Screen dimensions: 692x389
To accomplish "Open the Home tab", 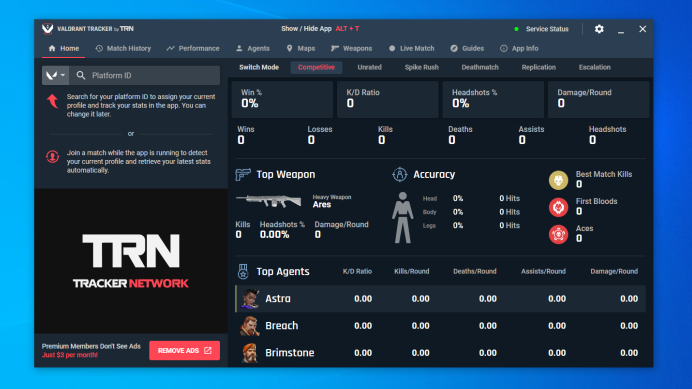I will click(x=64, y=49).
